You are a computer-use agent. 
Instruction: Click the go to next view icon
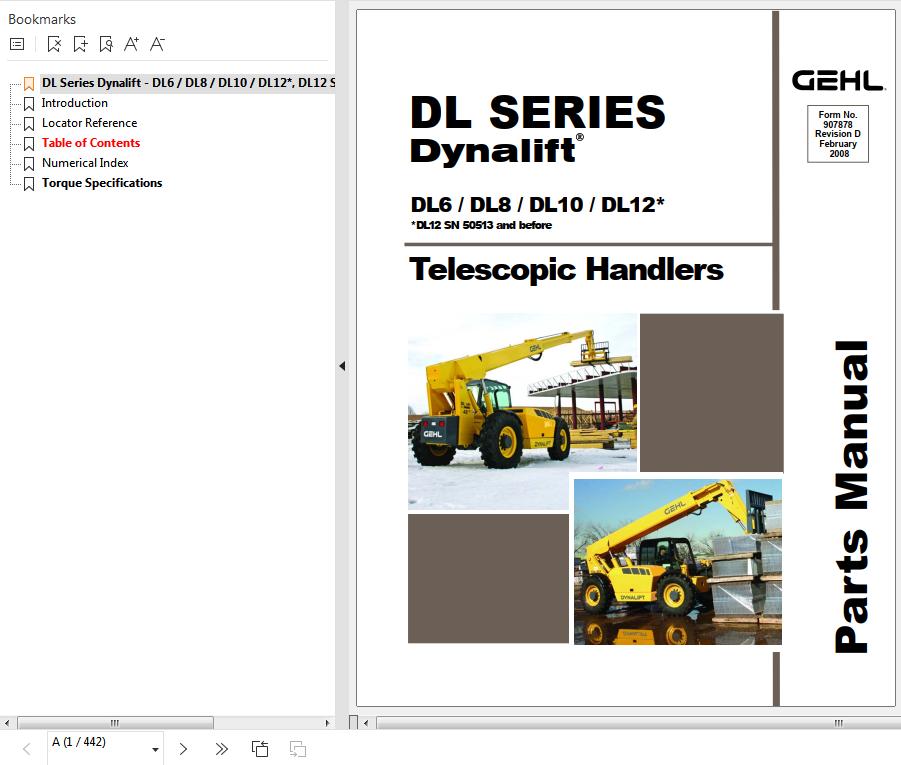[298, 749]
